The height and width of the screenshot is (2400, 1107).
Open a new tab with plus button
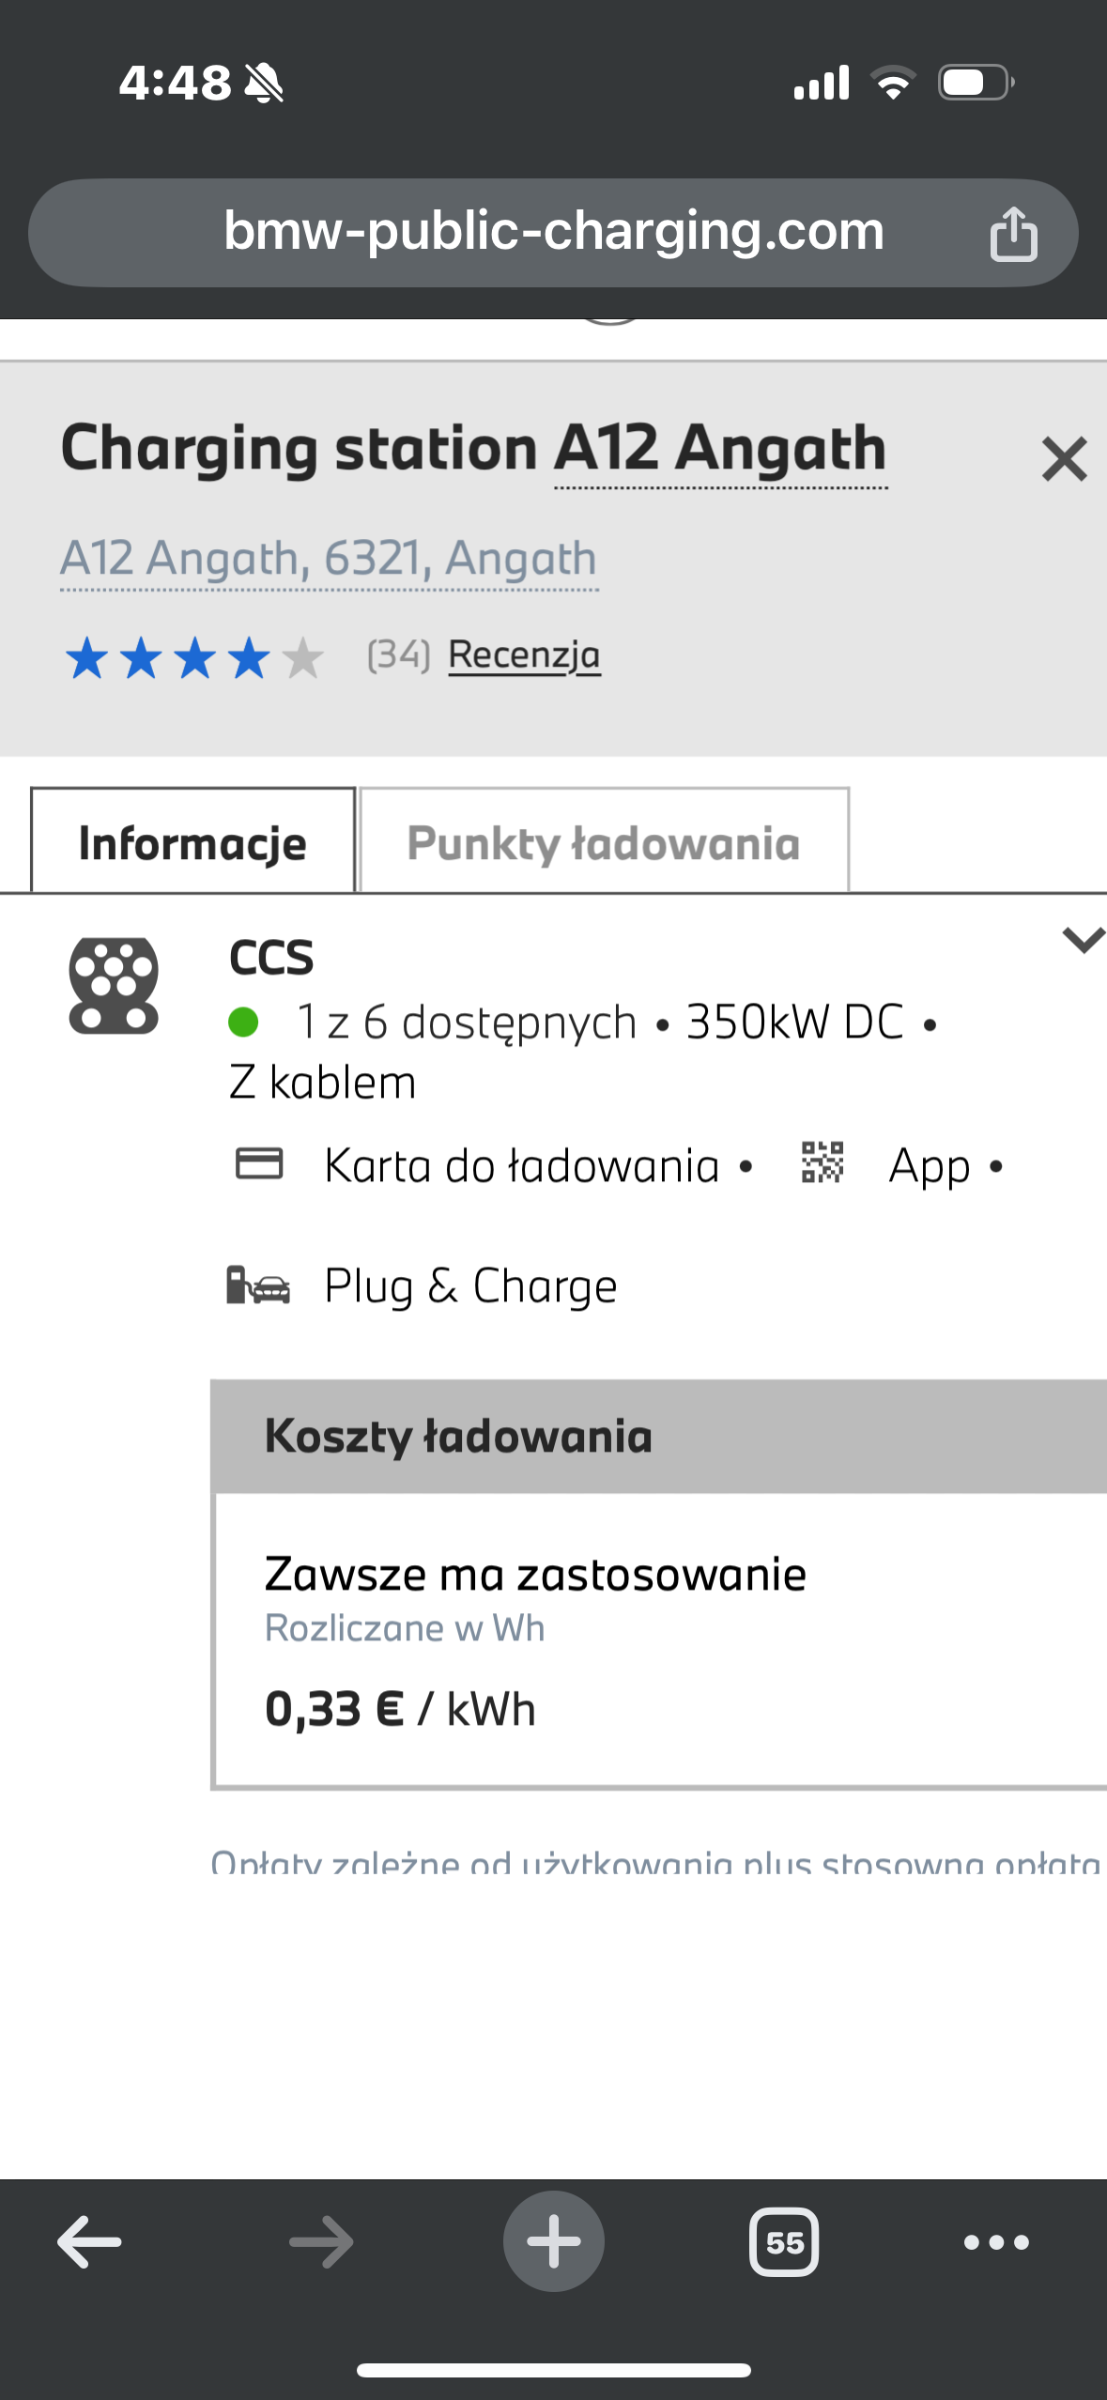[553, 2241]
